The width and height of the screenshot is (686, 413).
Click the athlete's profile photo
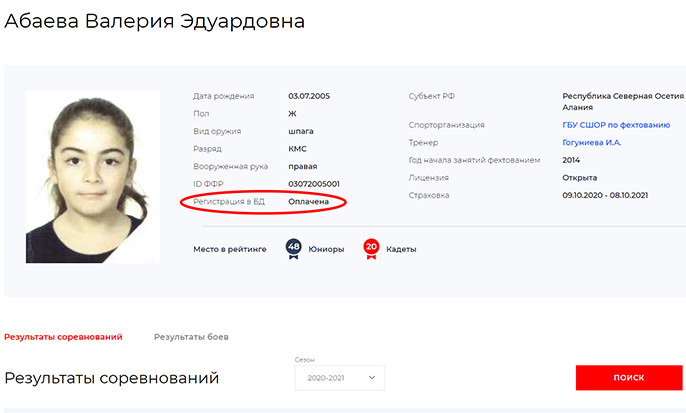[93, 177]
